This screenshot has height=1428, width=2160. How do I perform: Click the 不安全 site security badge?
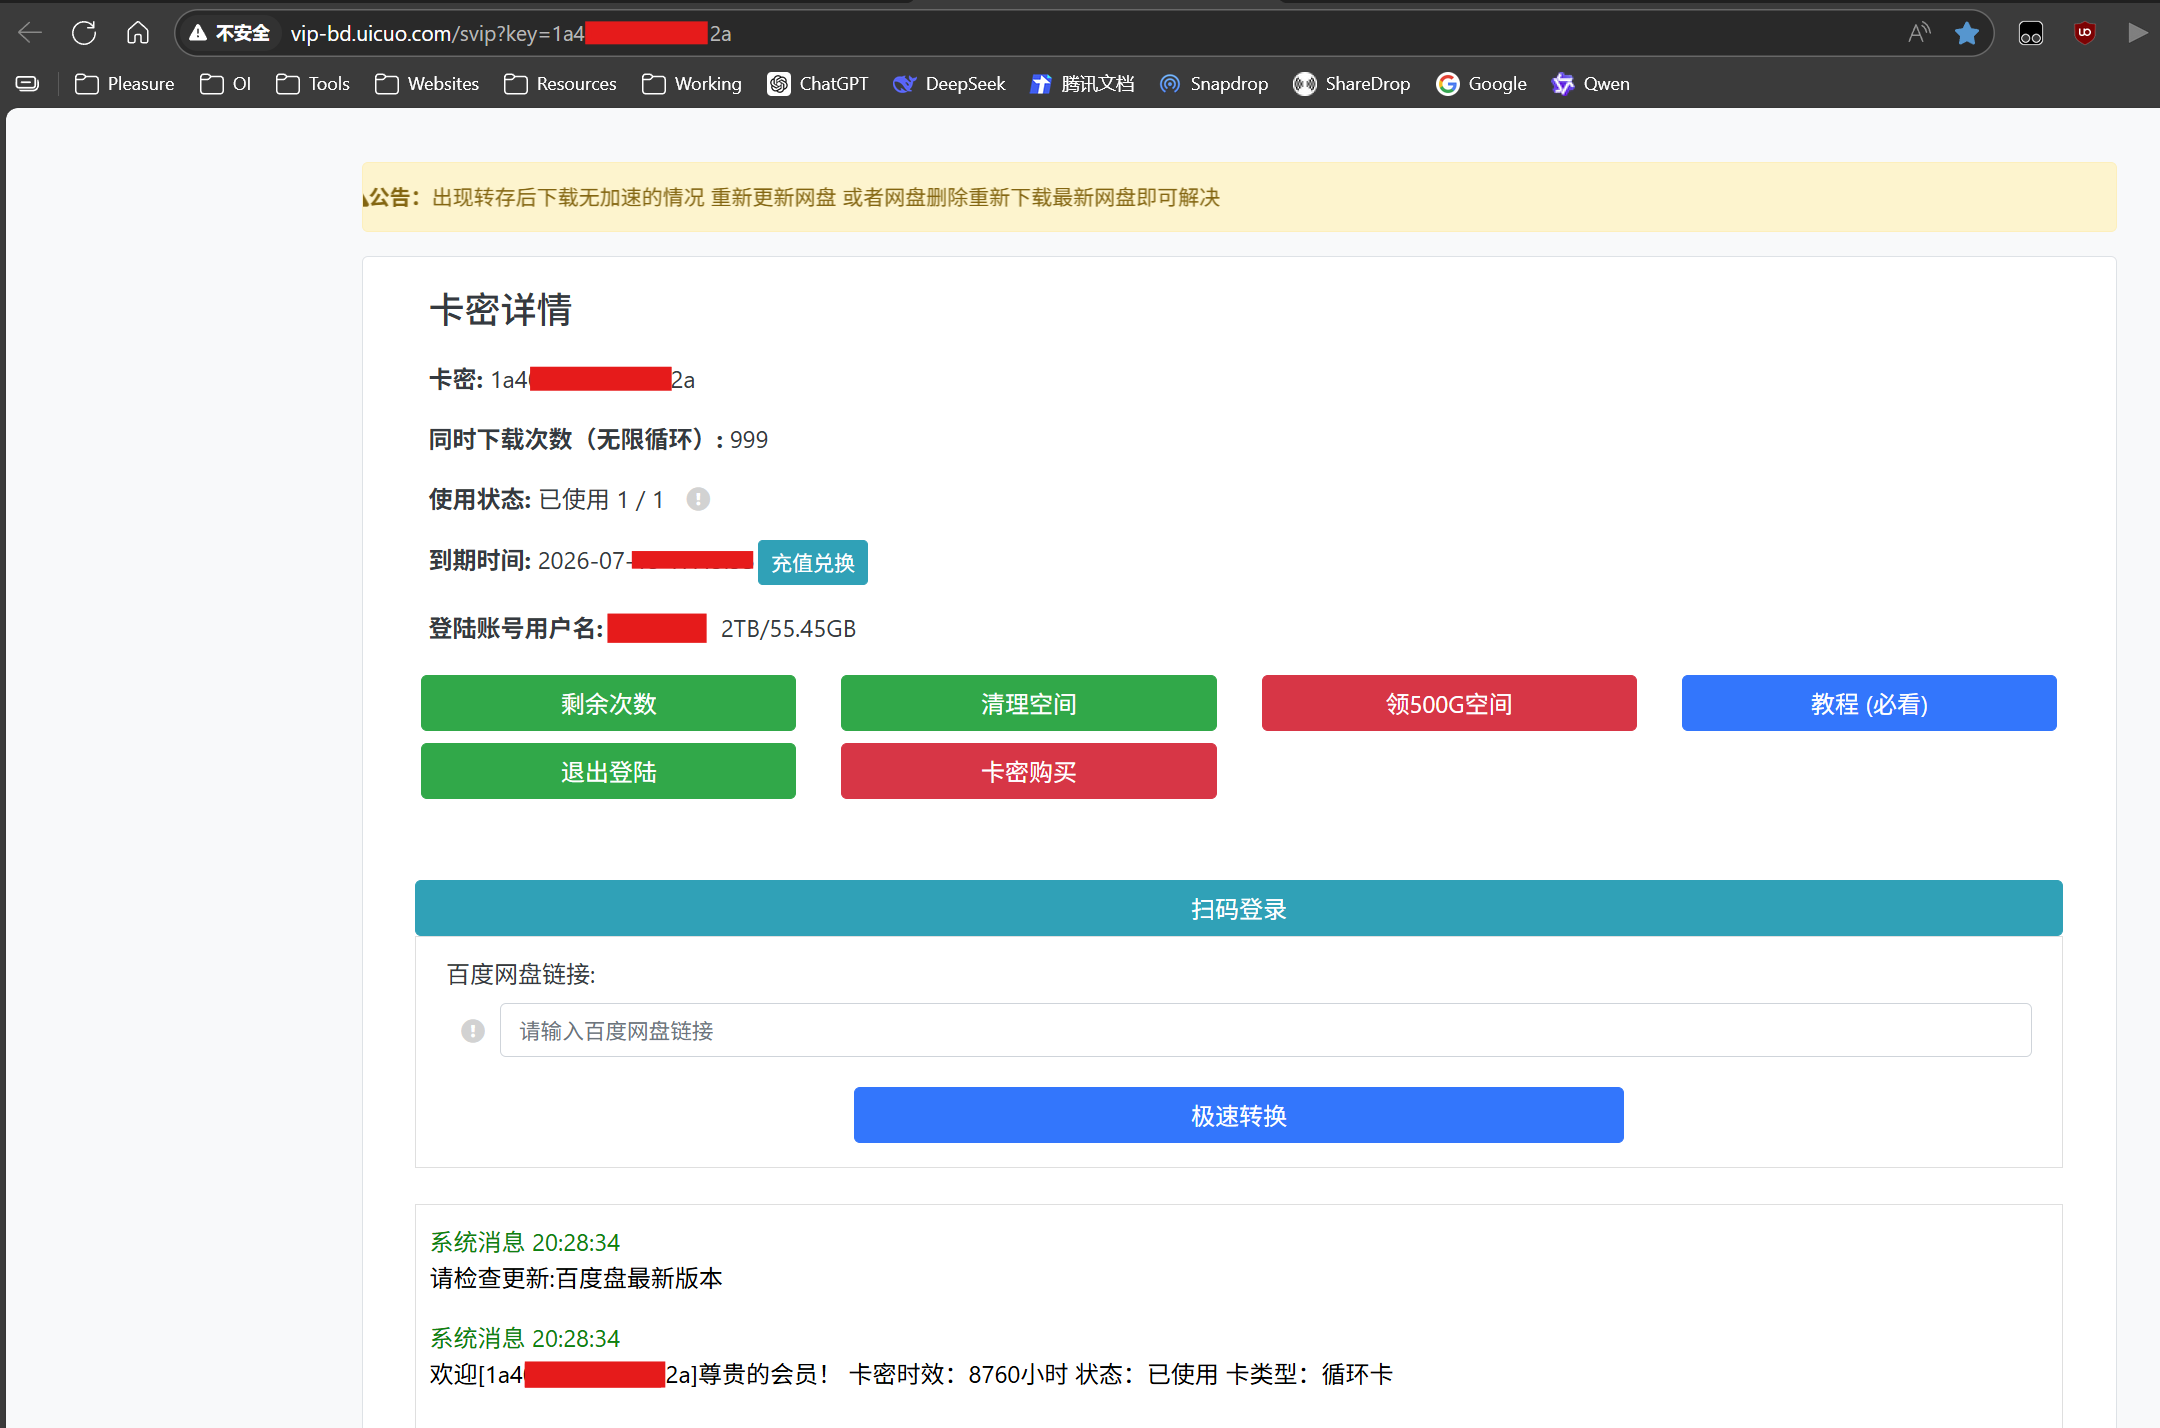click(229, 32)
